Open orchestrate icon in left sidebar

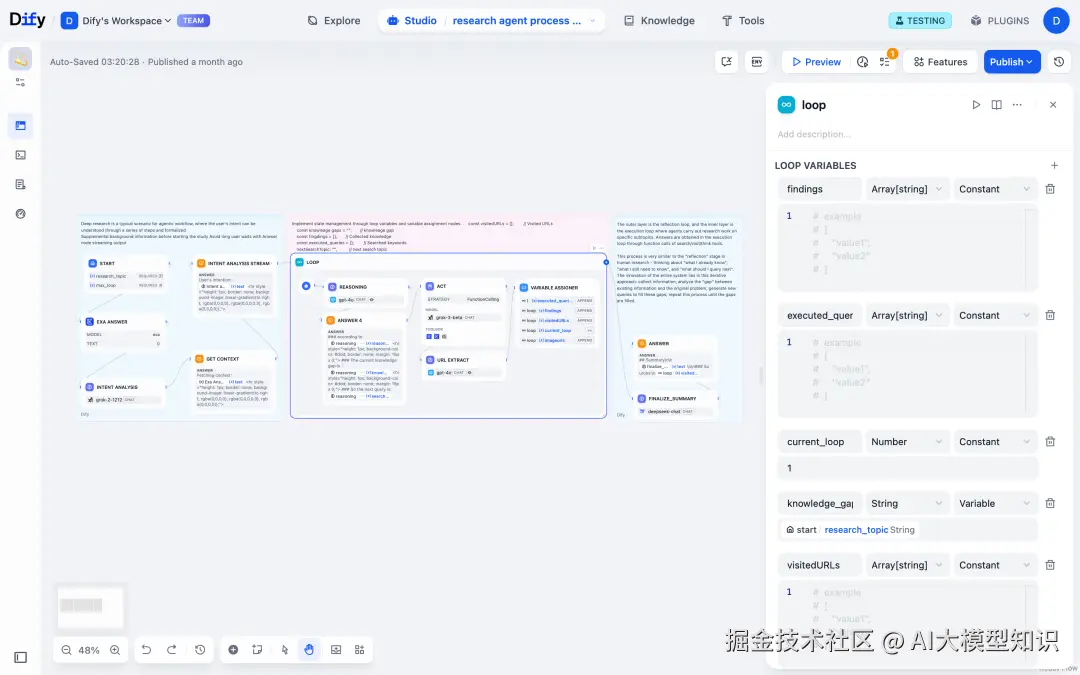point(21,125)
